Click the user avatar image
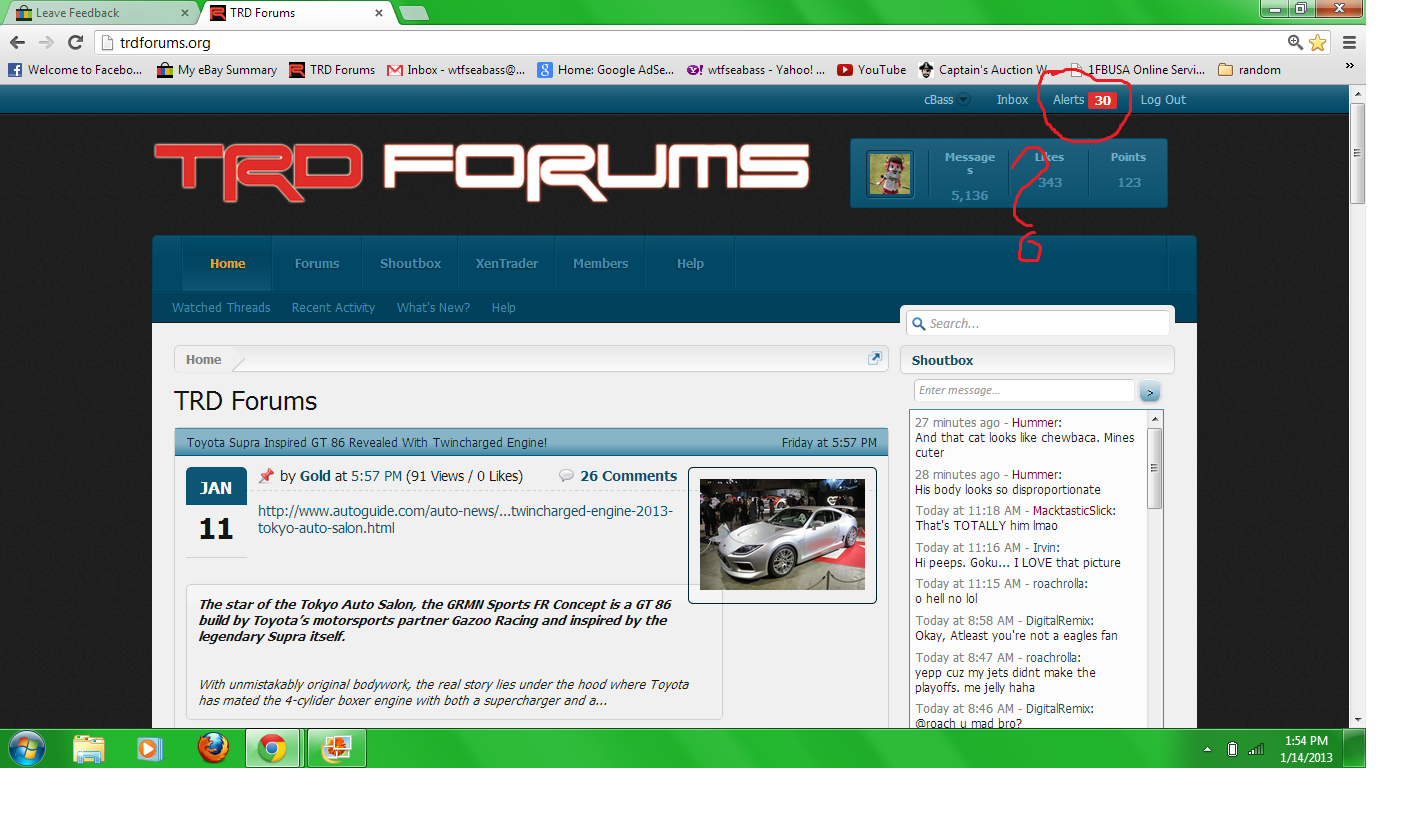 coord(889,174)
